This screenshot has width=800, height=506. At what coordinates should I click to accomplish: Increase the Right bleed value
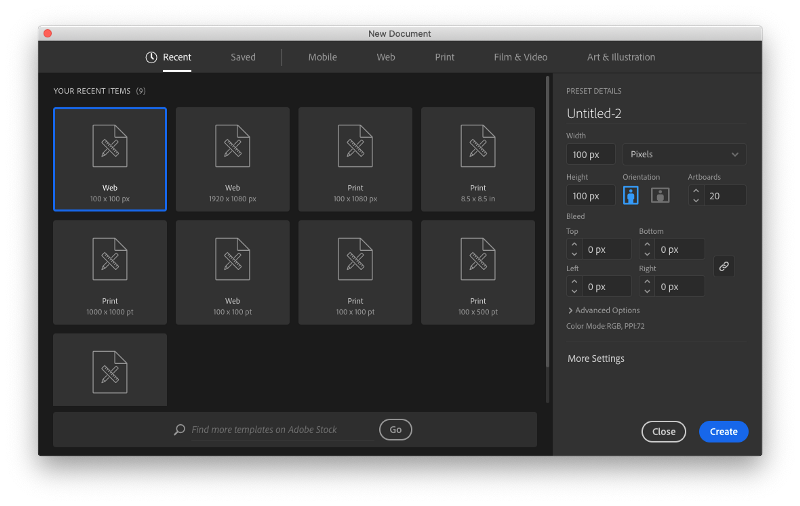647,282
